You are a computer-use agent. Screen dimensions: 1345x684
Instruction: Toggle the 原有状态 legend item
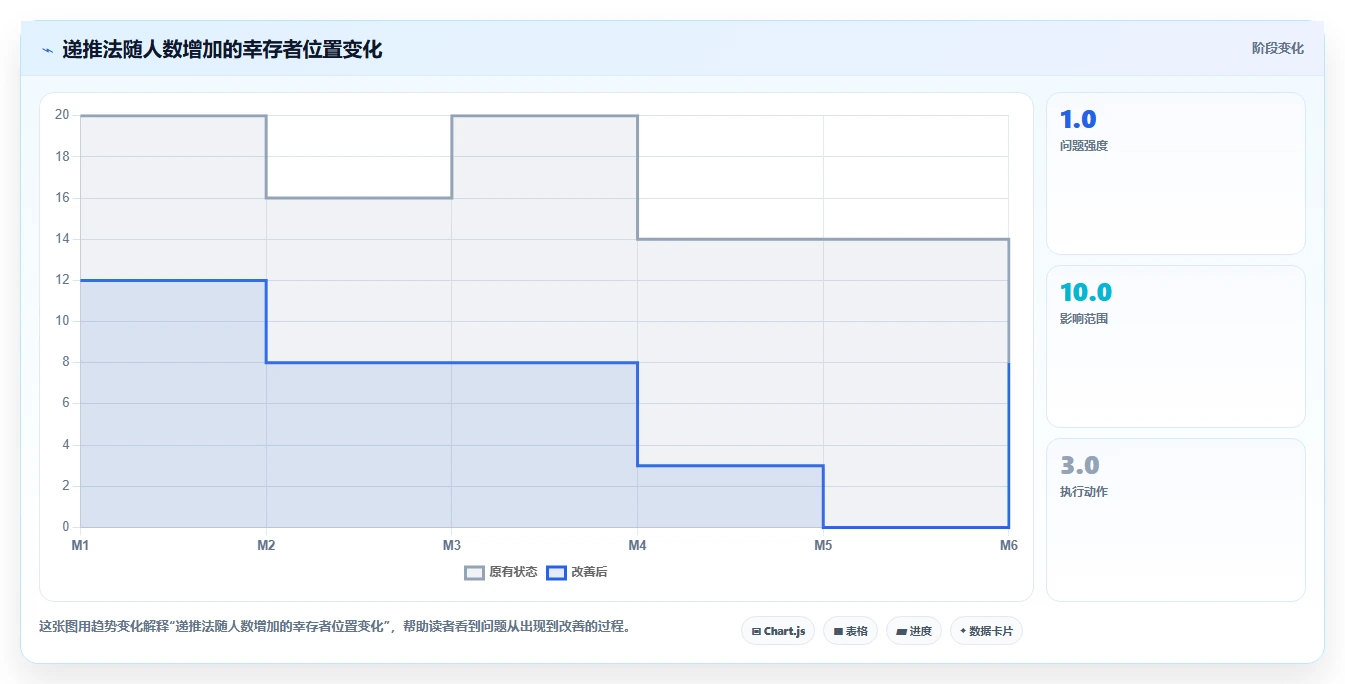[x=501, y=572]
